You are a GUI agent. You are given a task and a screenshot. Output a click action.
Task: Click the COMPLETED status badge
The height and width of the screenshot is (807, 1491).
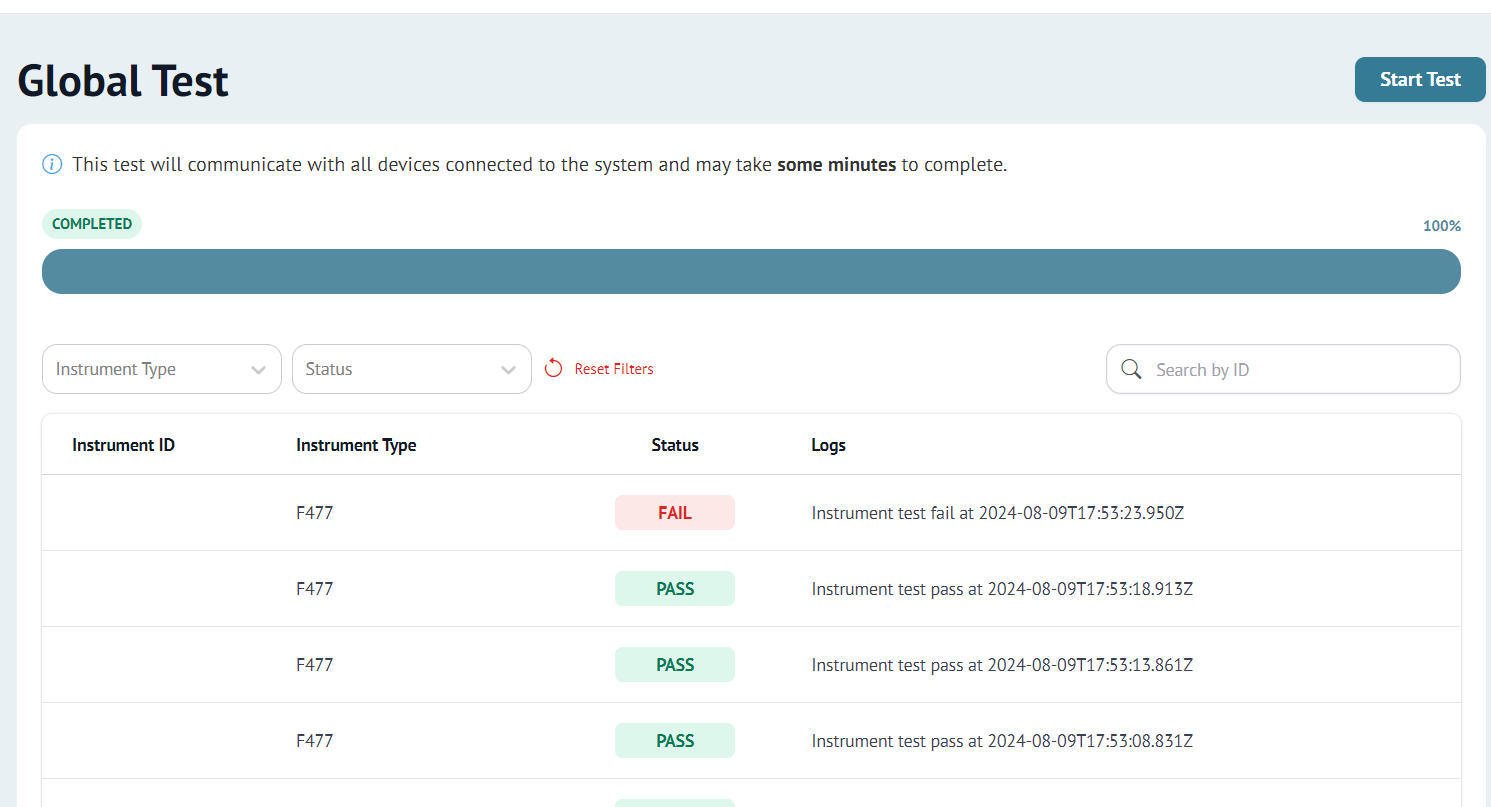pos(92,224)
